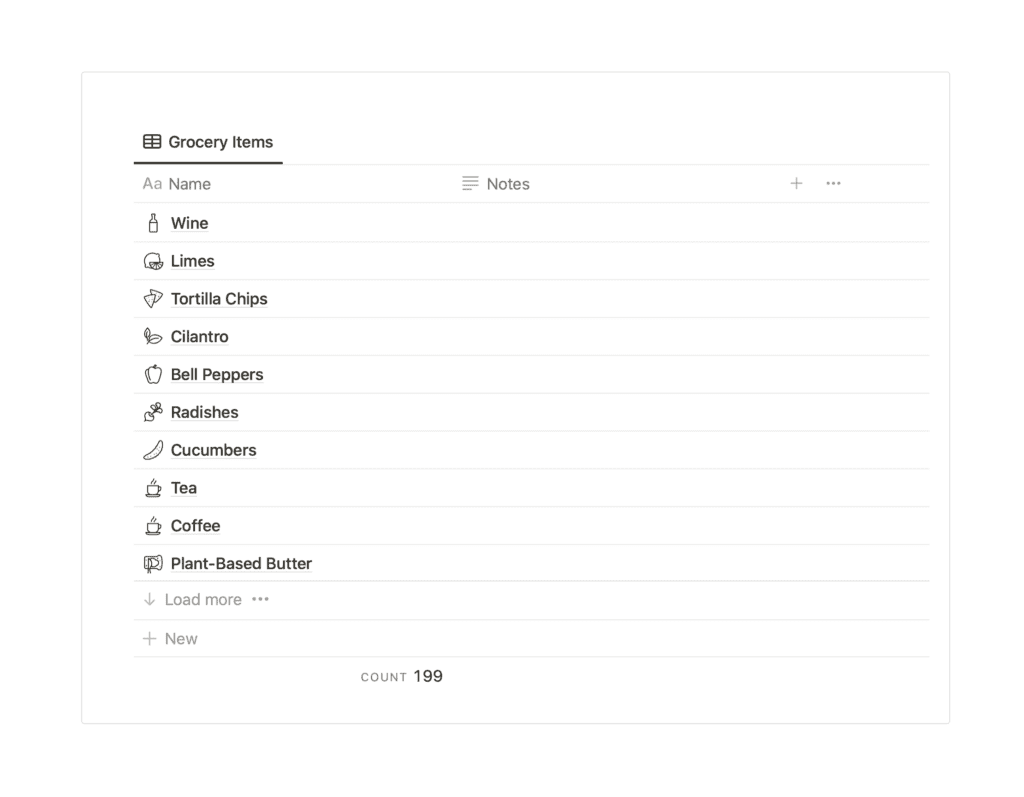Open the Load more options menu
This screenshot has height=797, width=1024.
[x=261, y=599]
